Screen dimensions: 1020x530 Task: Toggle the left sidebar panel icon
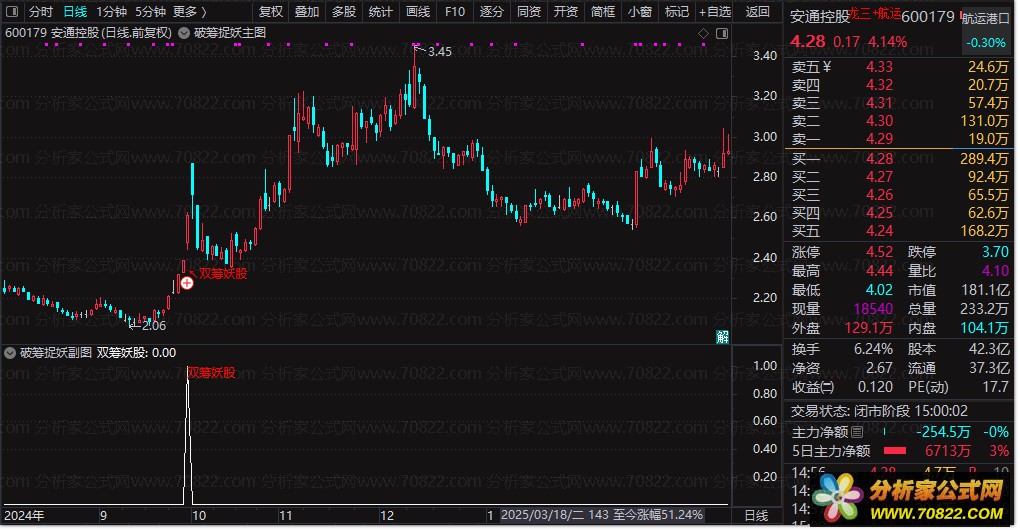[12, 12]
